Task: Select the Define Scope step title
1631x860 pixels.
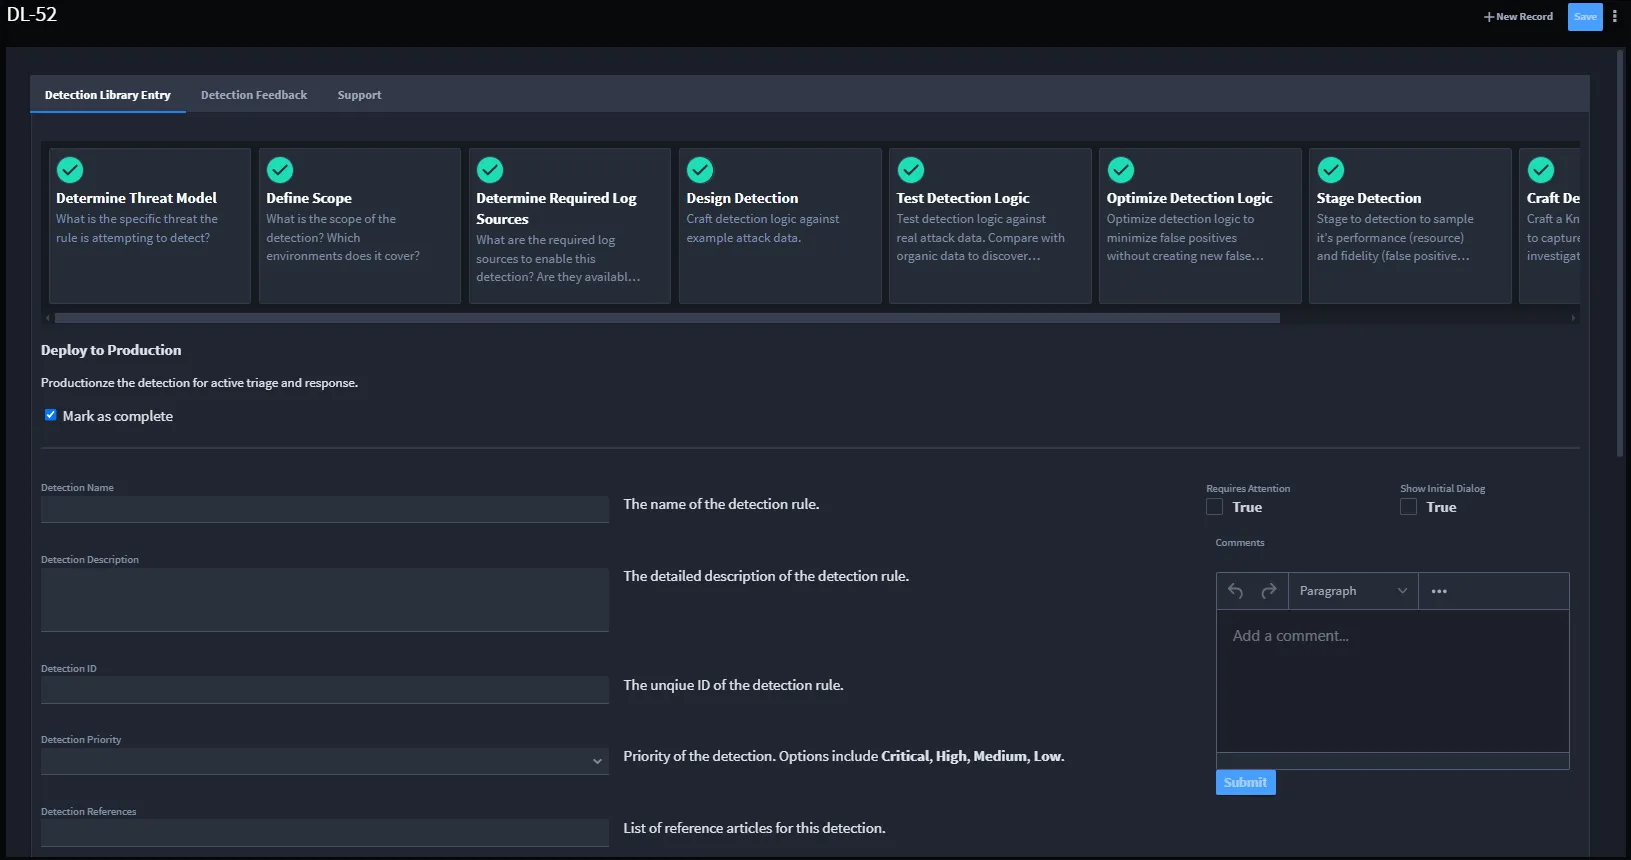Action: pos(309,198)
